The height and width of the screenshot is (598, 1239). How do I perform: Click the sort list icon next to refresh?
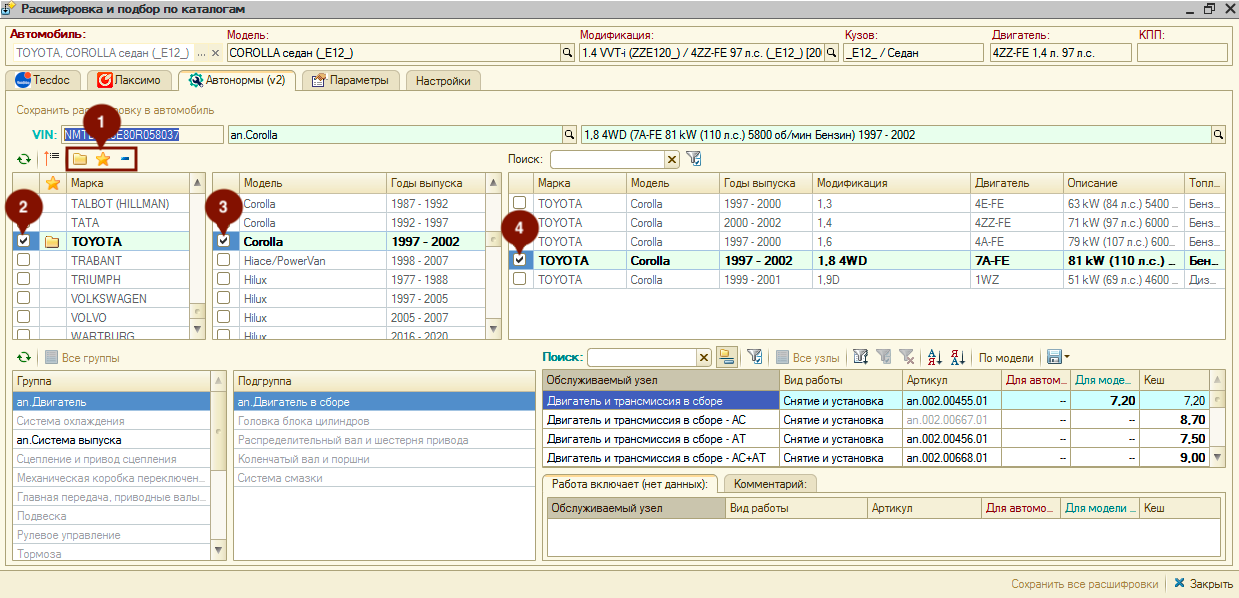tap(52, 158)
